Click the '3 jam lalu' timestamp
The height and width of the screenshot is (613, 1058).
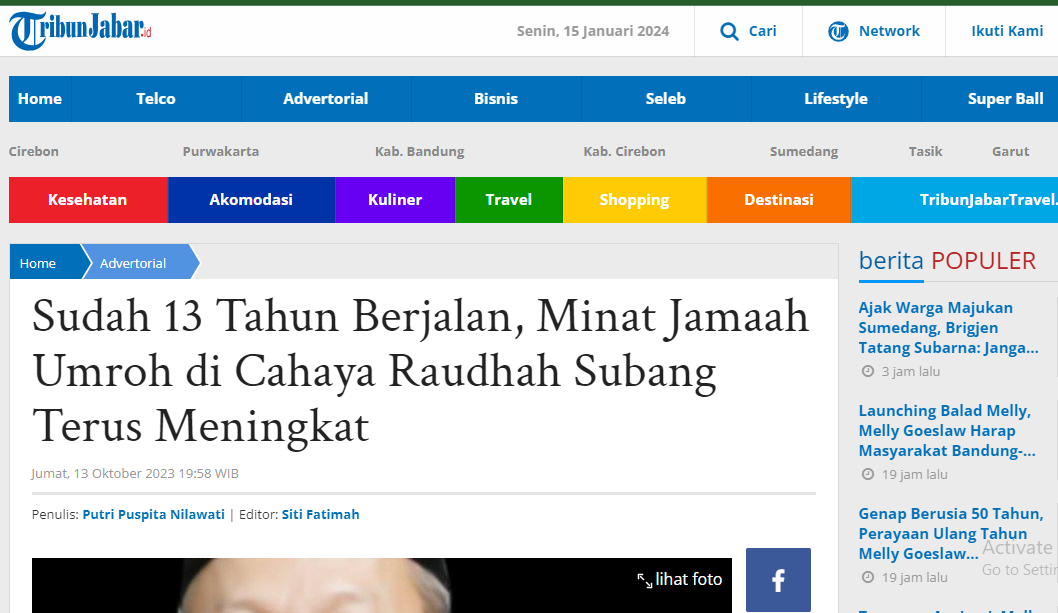coord(910,371)
